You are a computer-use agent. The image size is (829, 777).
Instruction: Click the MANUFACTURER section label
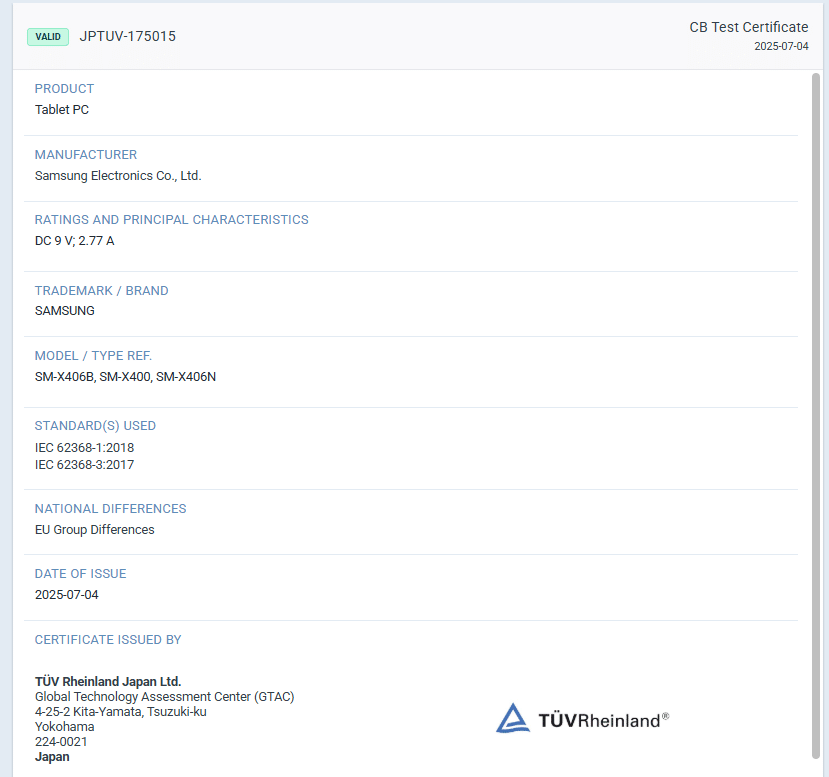tap(86, 155)
